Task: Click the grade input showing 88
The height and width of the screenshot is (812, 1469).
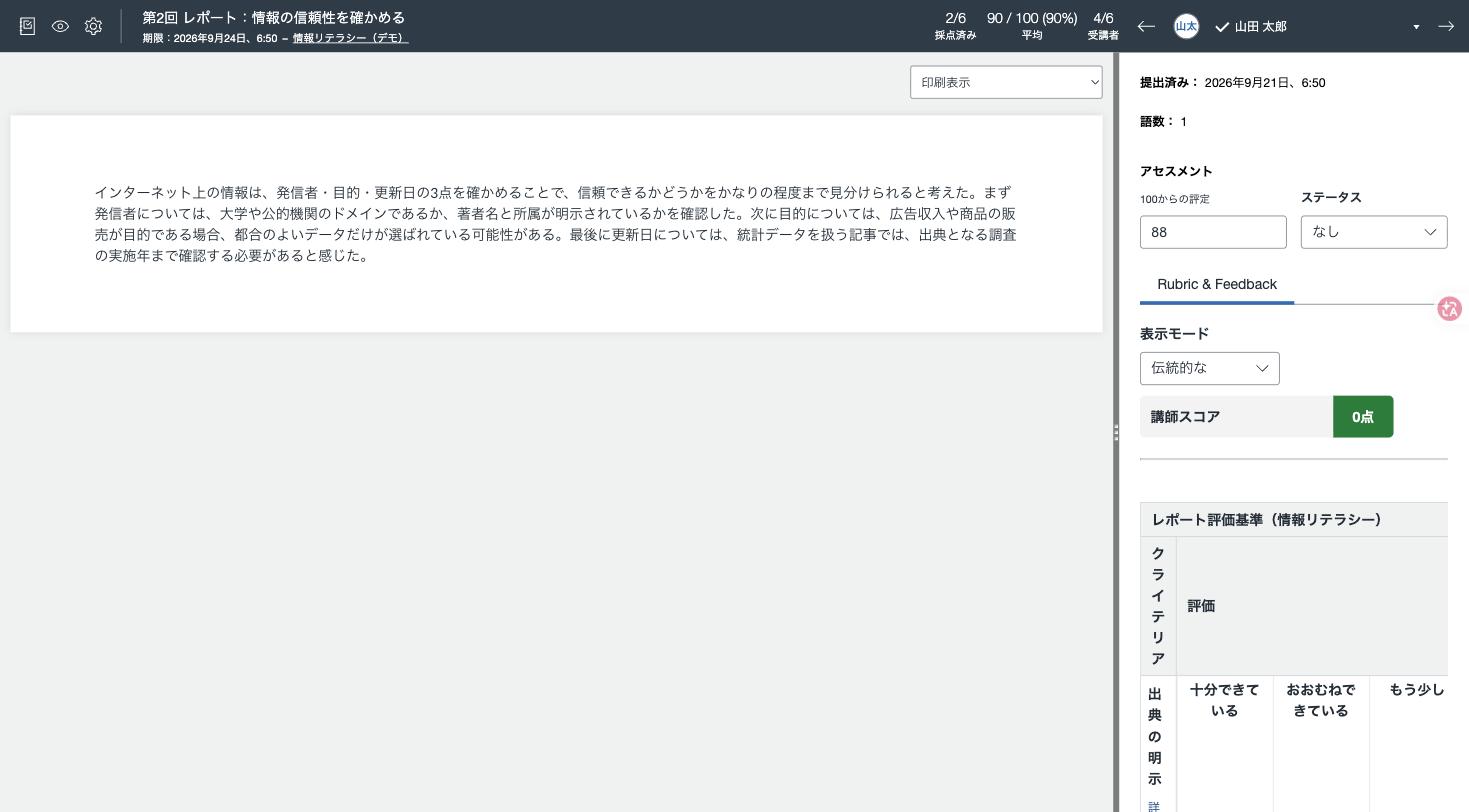Action: pos(1213,232)
